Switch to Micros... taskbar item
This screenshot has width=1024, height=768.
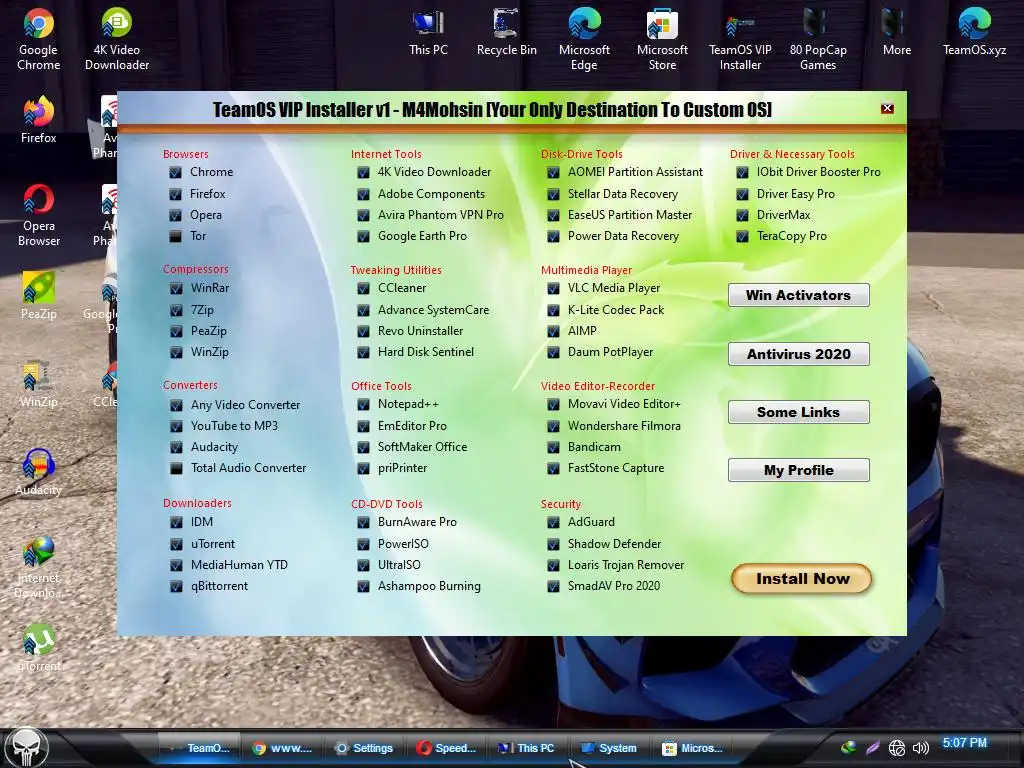(x=692, y=748)
